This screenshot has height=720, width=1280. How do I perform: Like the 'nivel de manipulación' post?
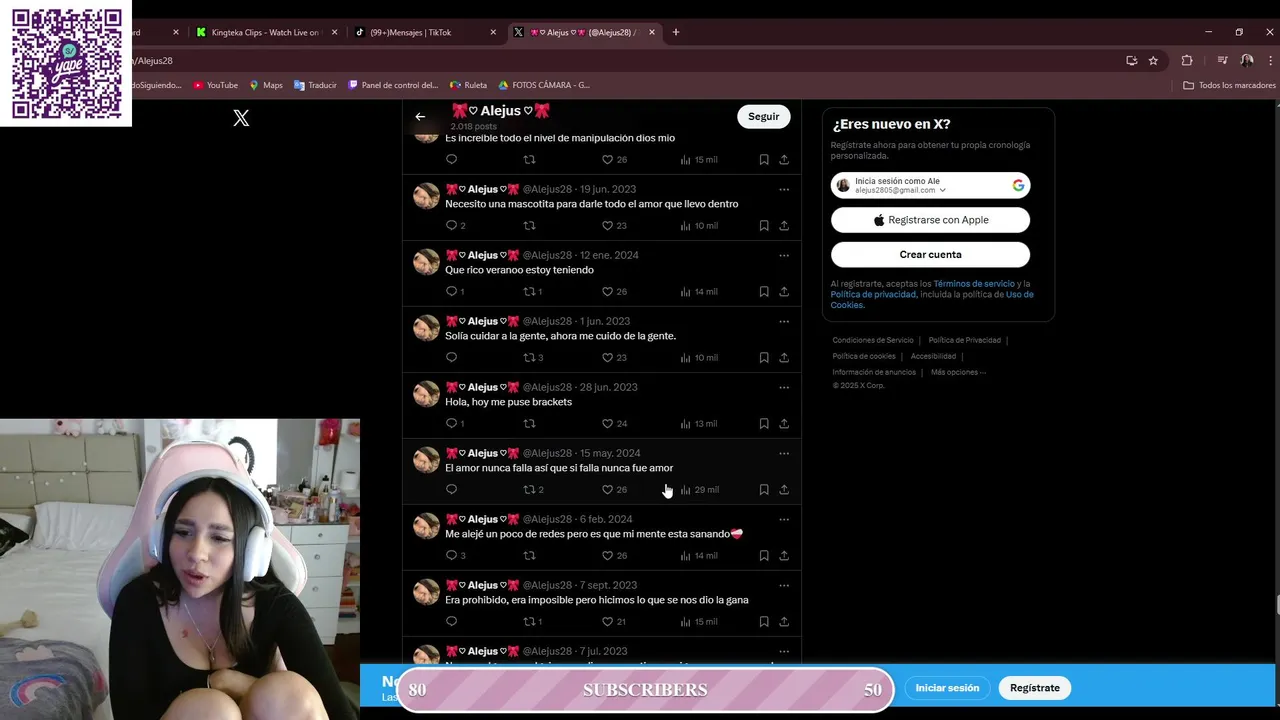(607, 160)
